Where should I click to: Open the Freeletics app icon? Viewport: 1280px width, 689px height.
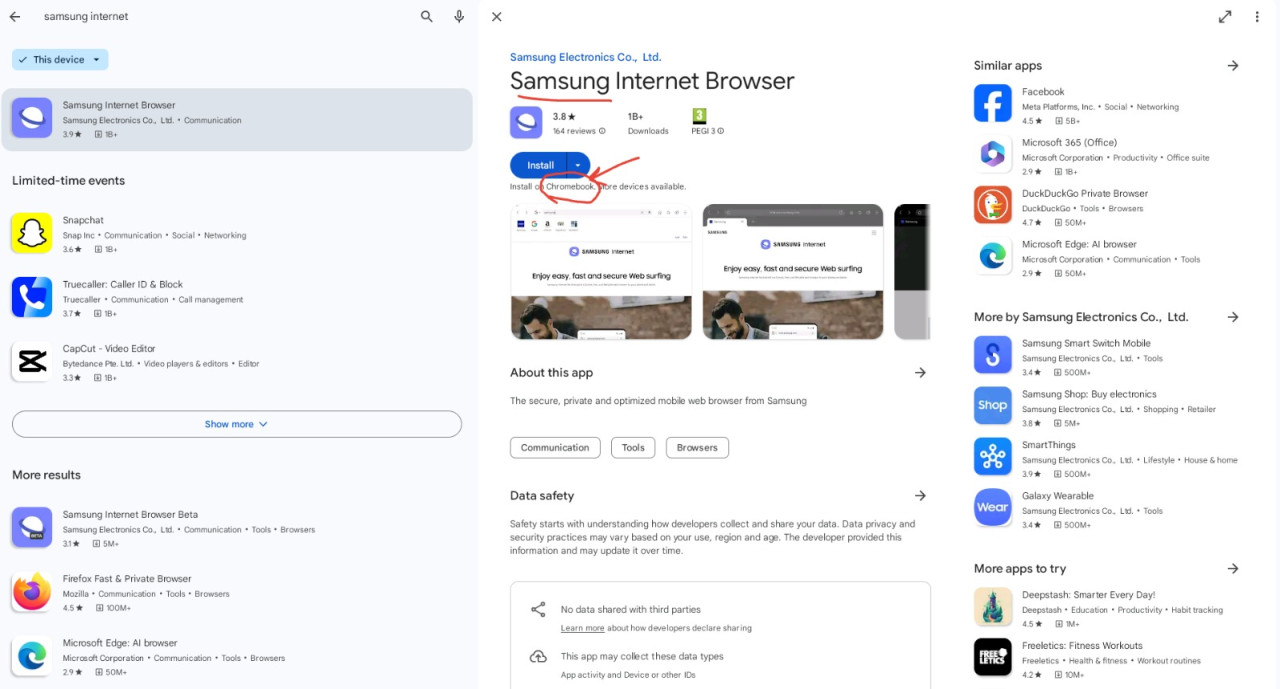(993, 657)
